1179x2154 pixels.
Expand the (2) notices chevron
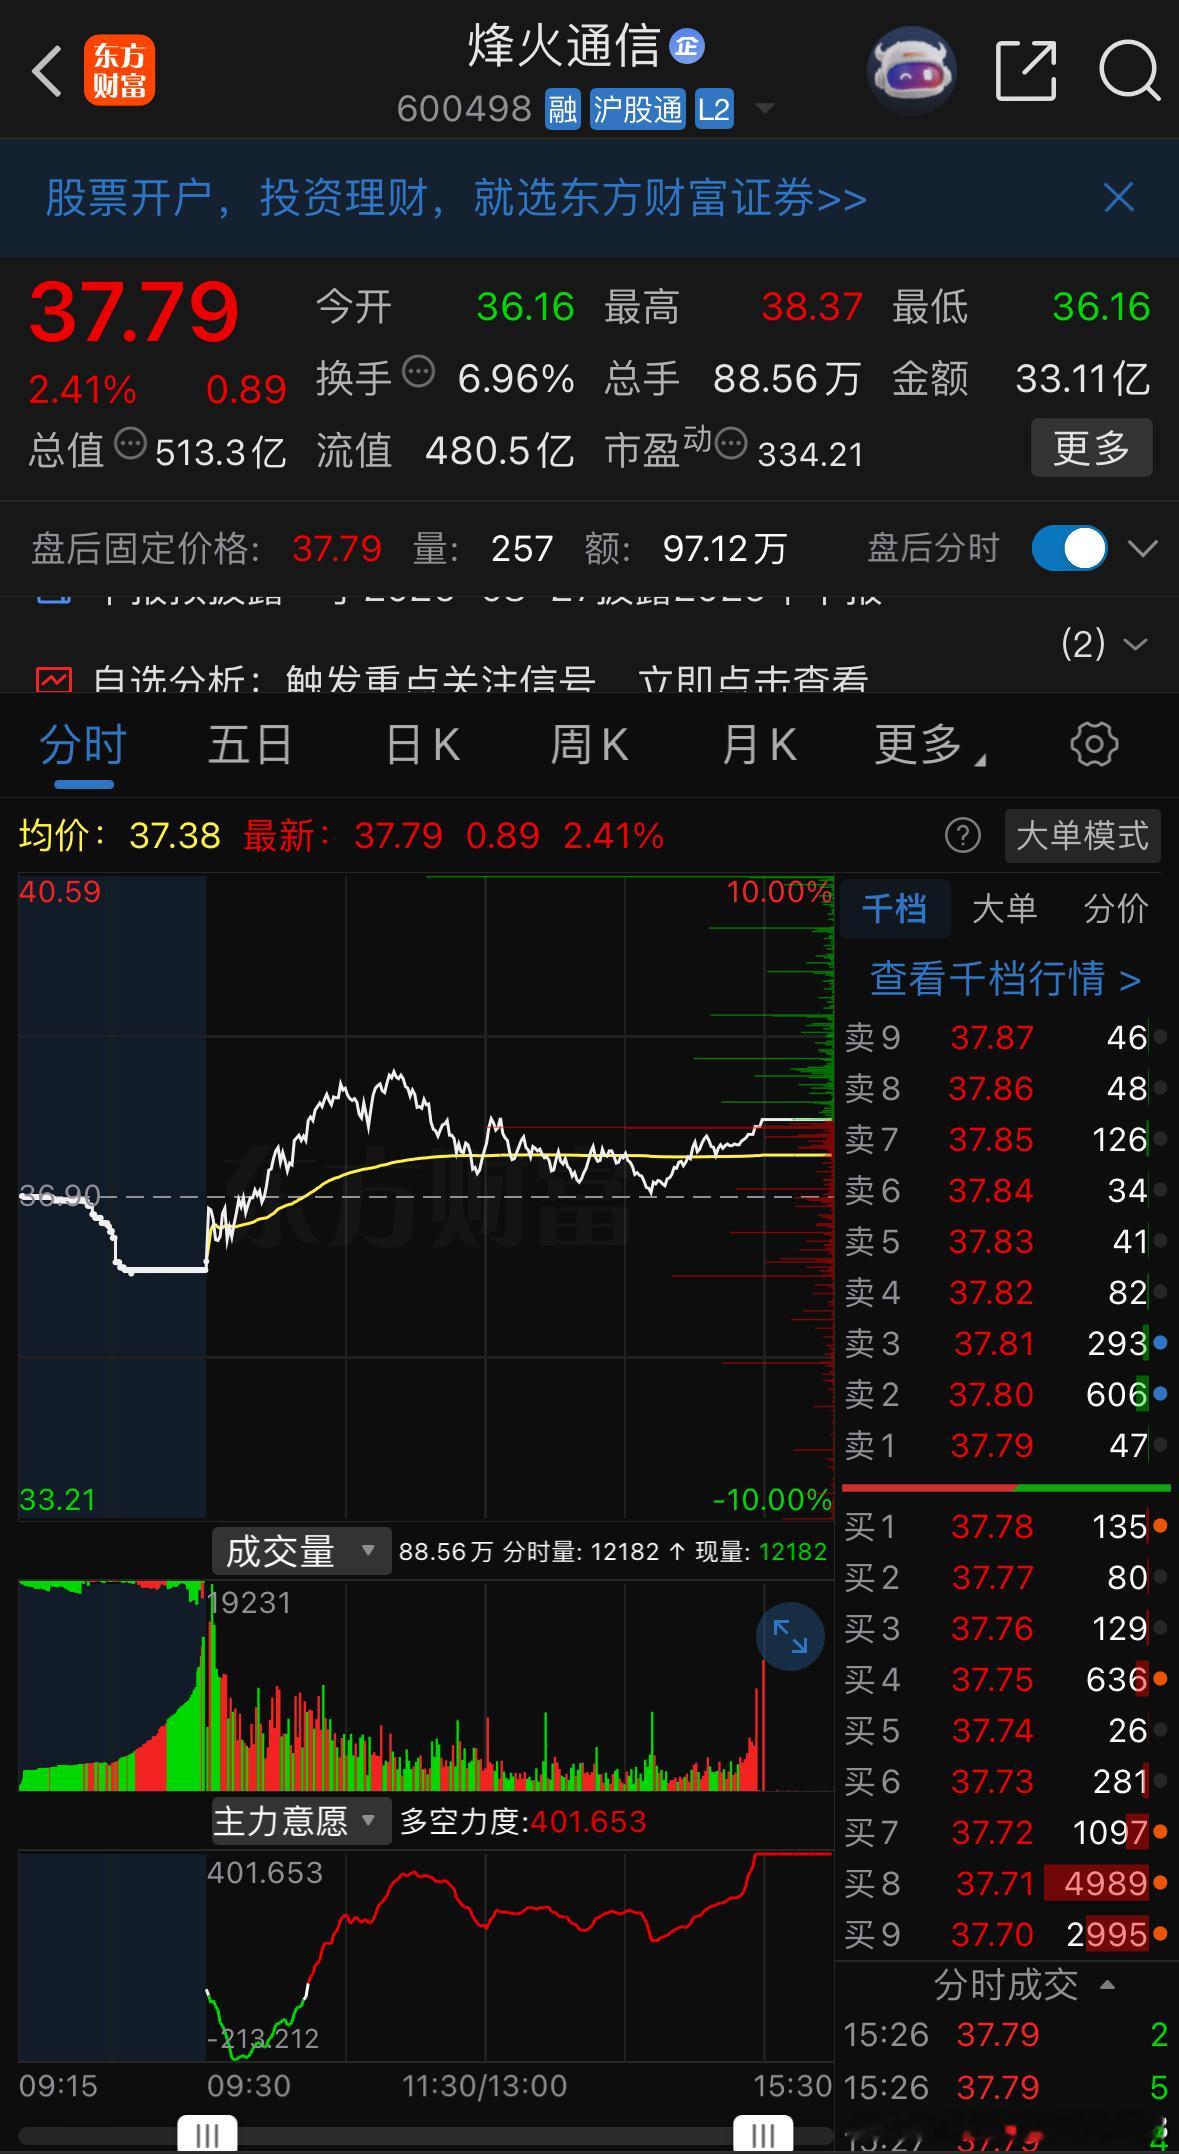[x=1135, y=644]
